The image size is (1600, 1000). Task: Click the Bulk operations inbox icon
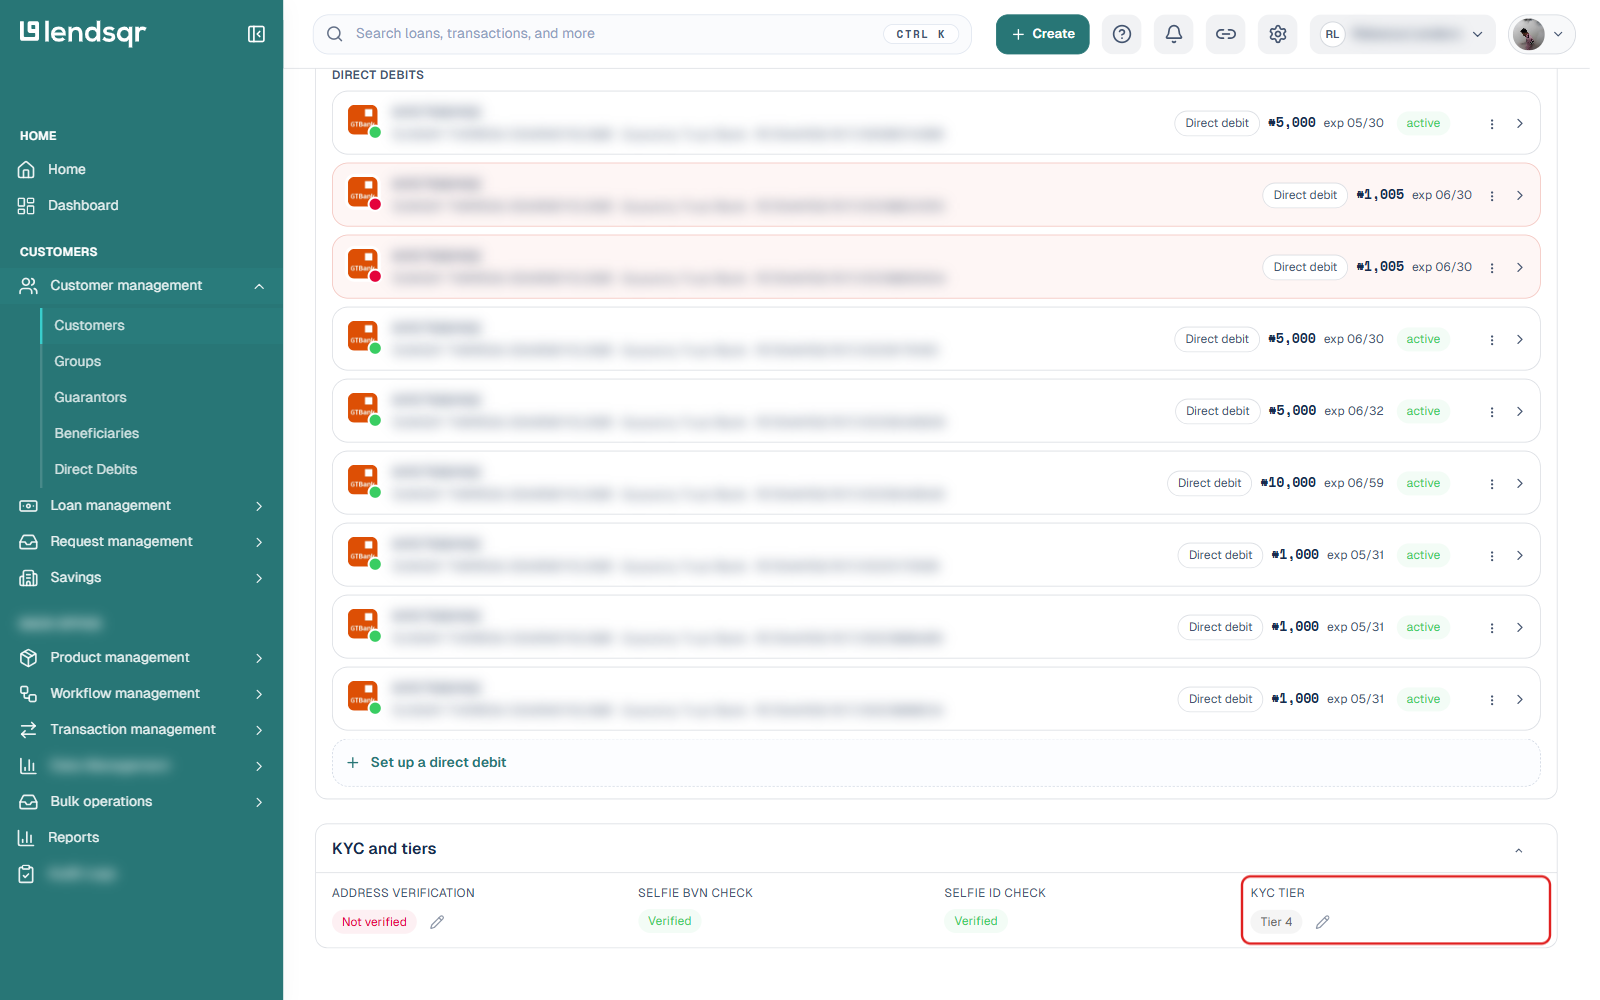[29, 802]
